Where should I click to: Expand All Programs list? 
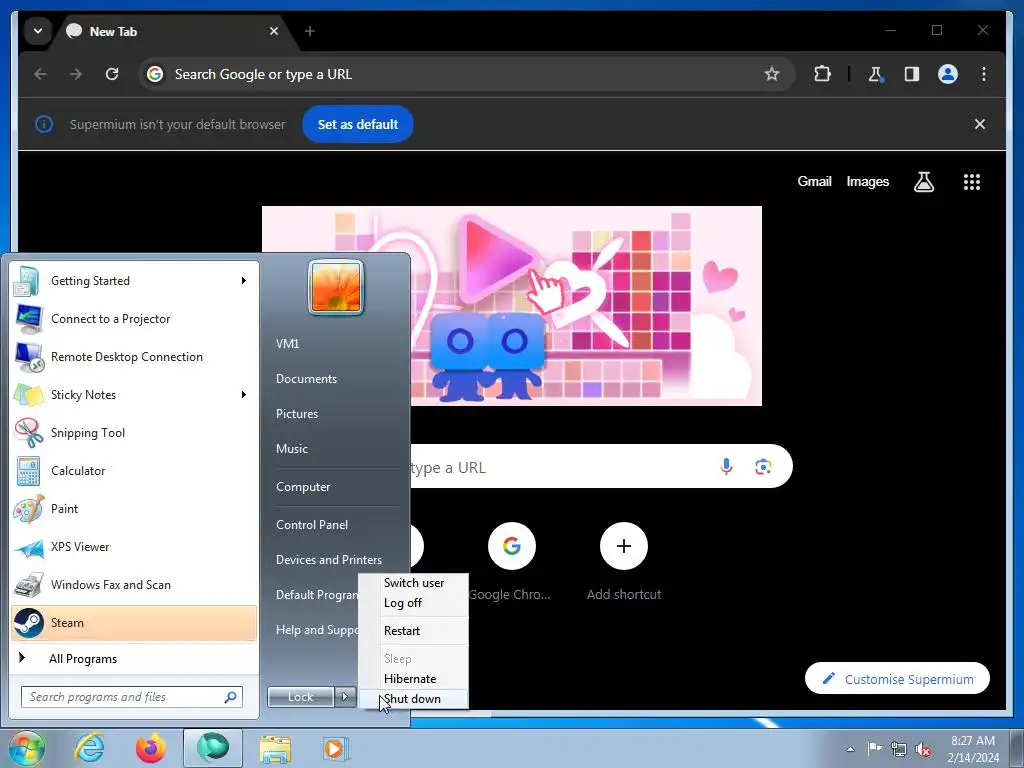pos(134,658)
